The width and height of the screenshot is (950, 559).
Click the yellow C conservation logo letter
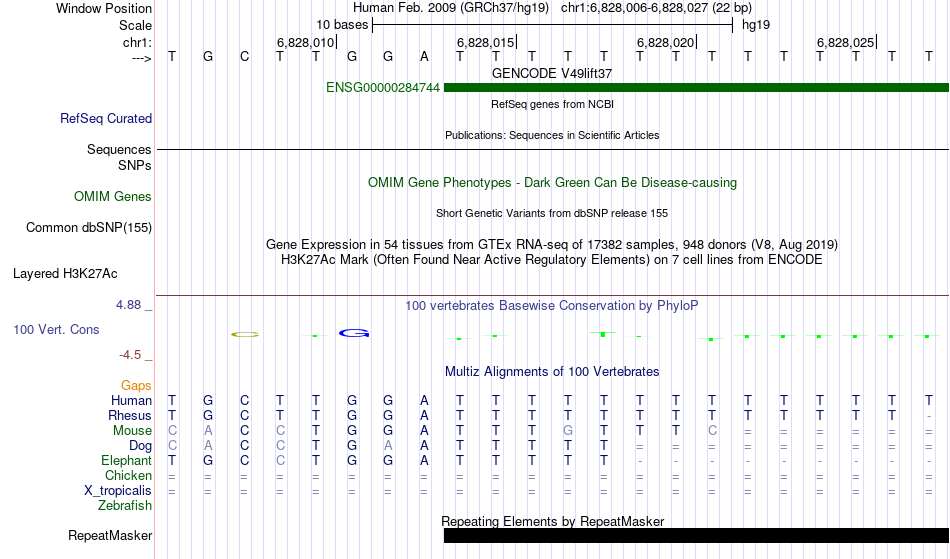(245, 334)
